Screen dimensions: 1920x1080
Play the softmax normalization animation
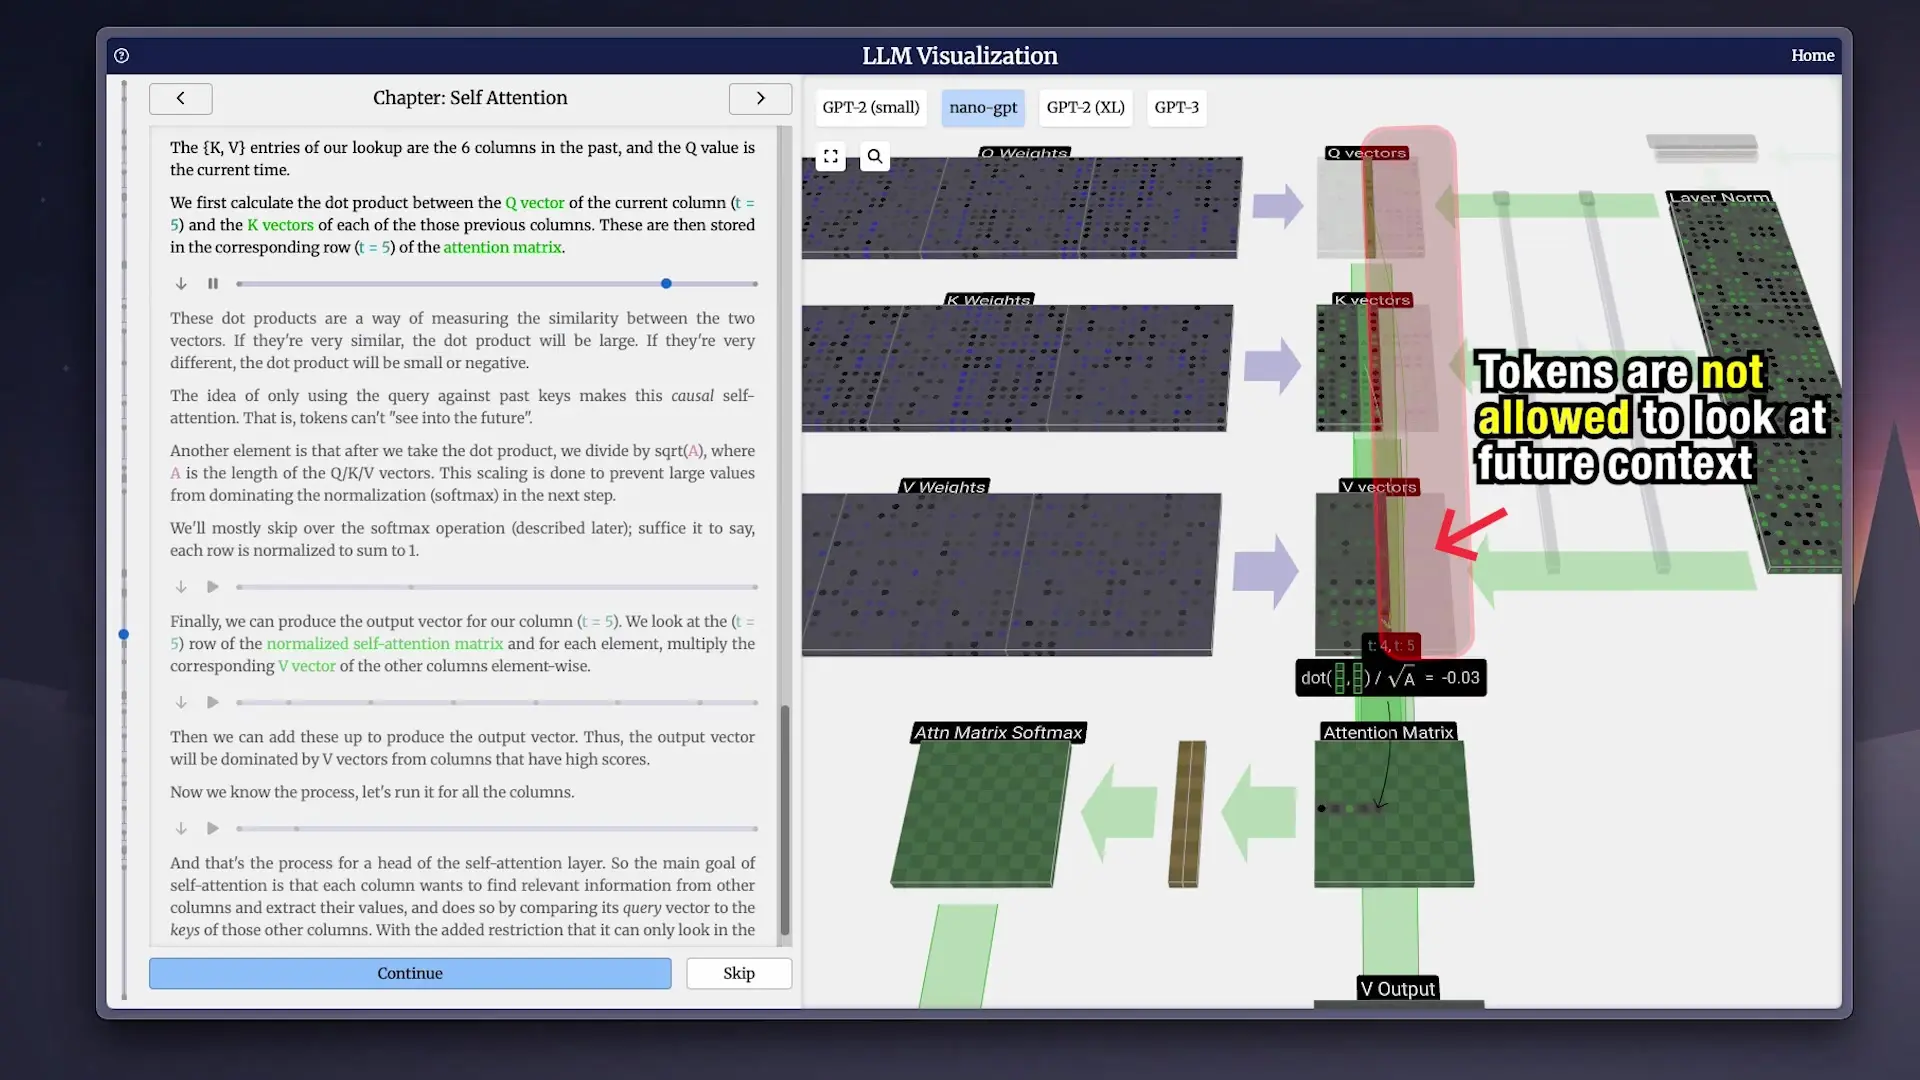coord(213,587)
